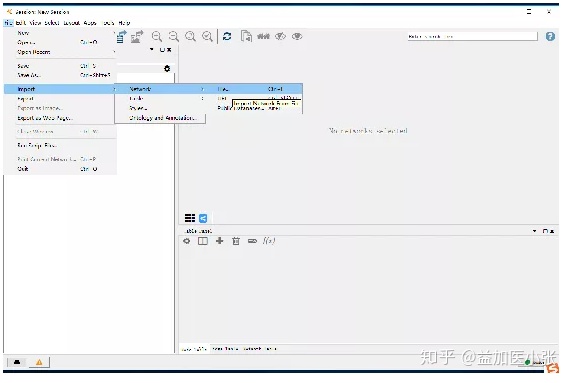Click the Enter search term field
The height and width of the screenshot is (383, 571).
472,36
